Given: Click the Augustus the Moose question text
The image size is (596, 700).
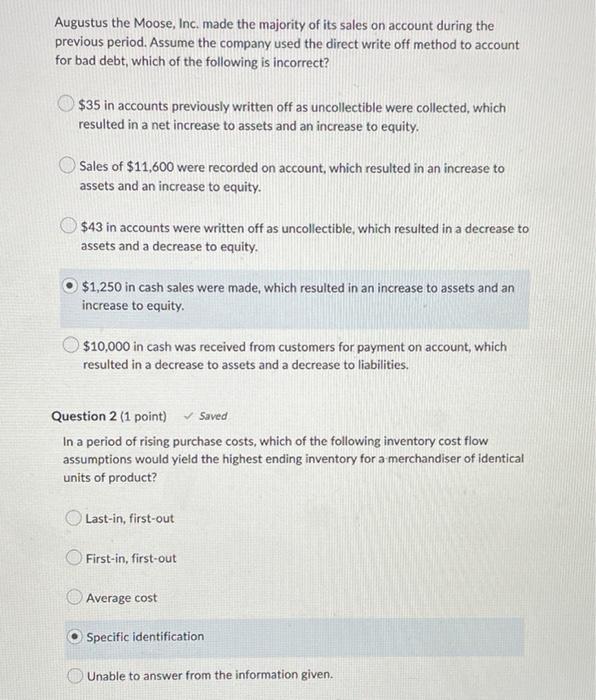Looking at the screenshot, I should point(287,43).
